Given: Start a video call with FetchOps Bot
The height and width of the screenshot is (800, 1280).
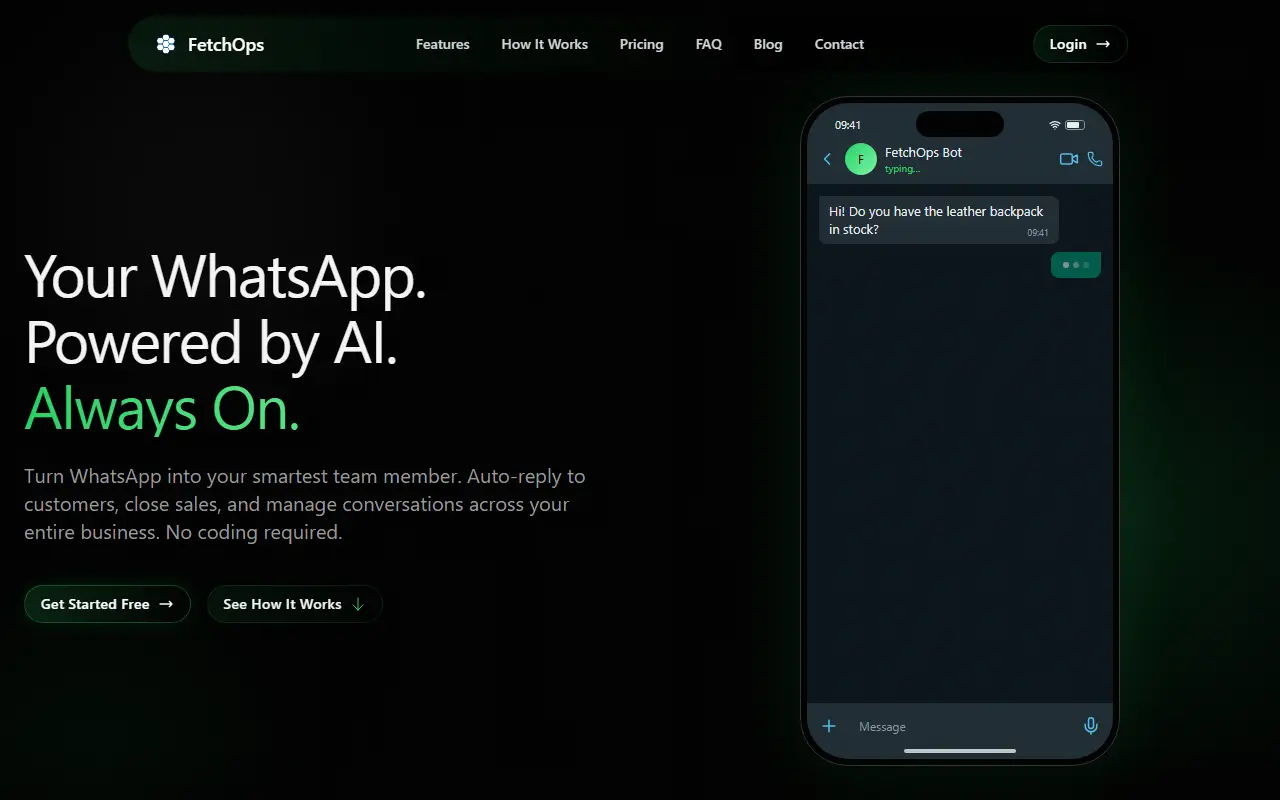Looking at the screenshot, I should tap(1069, 159).
